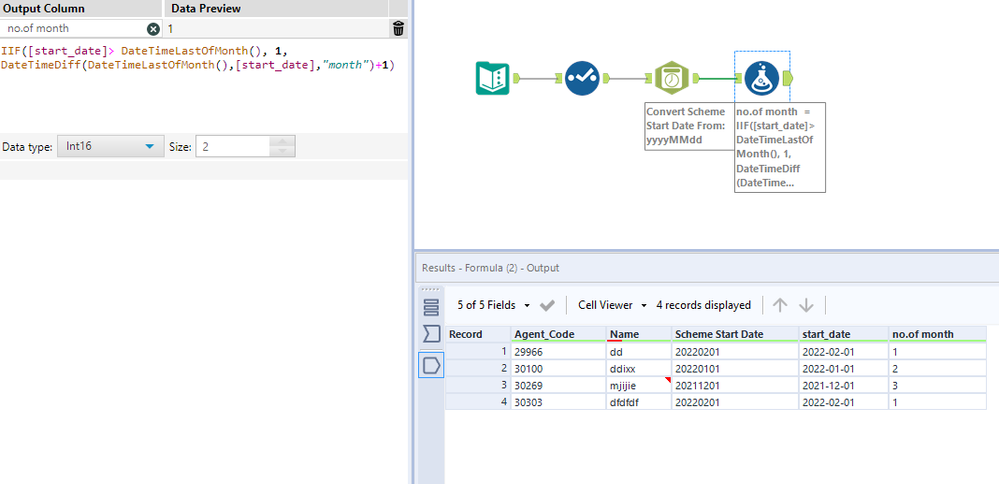Select the no.of month column header in Results
This screenshot has height=484, width=999.
coord(937,334)
